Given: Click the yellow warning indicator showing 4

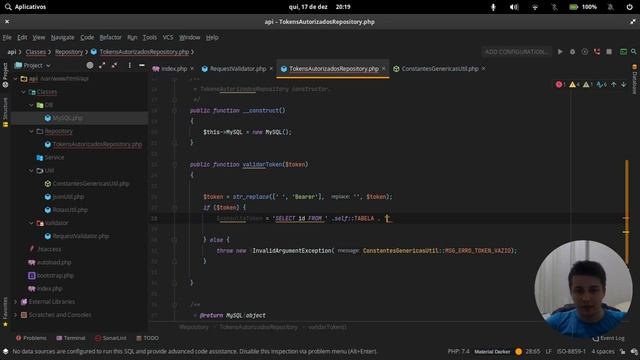Looking at the screenshot, I should (574, 84).
